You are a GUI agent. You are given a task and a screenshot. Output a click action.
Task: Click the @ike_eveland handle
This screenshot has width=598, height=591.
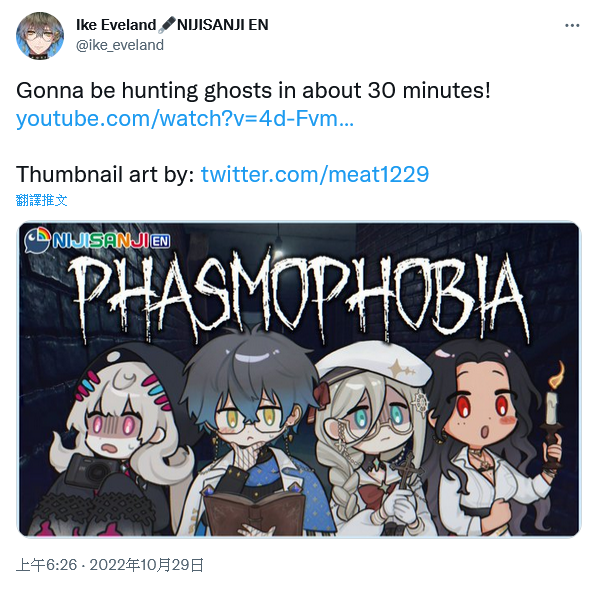[120, 45]
